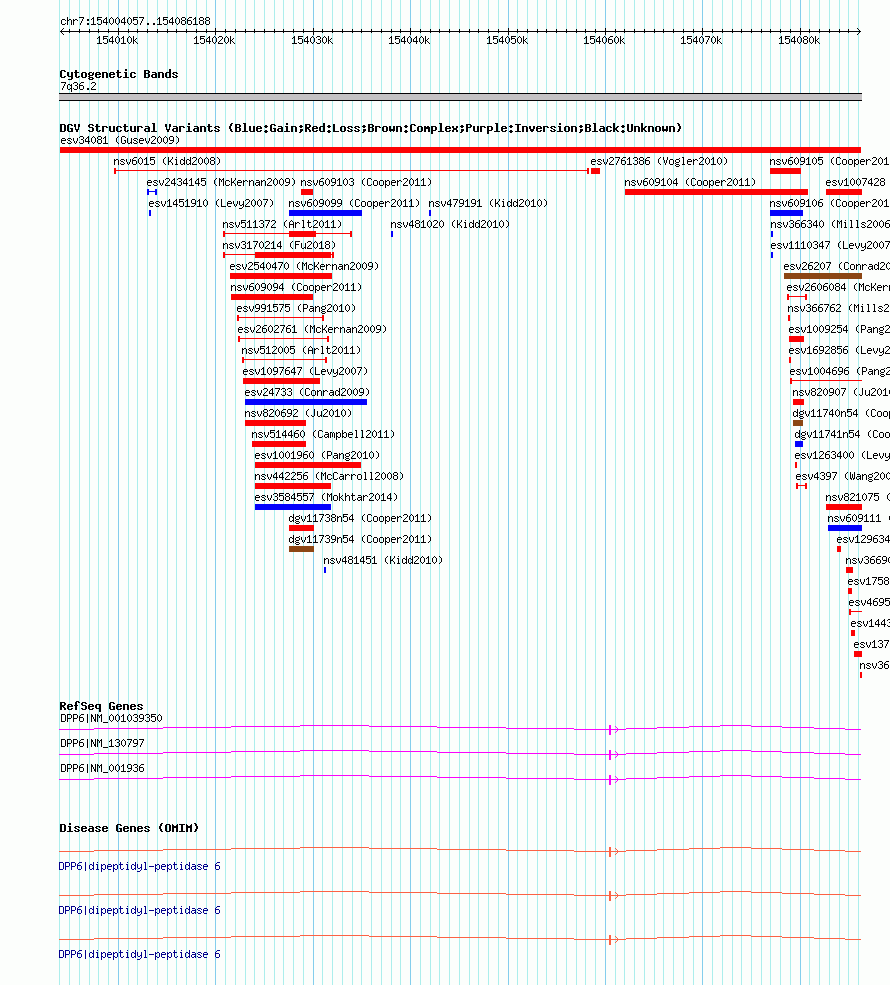This screenshot has height=985, width=890.
Task: Select nsv512005 (Arlt2011) label
Action: pos(301,351)
